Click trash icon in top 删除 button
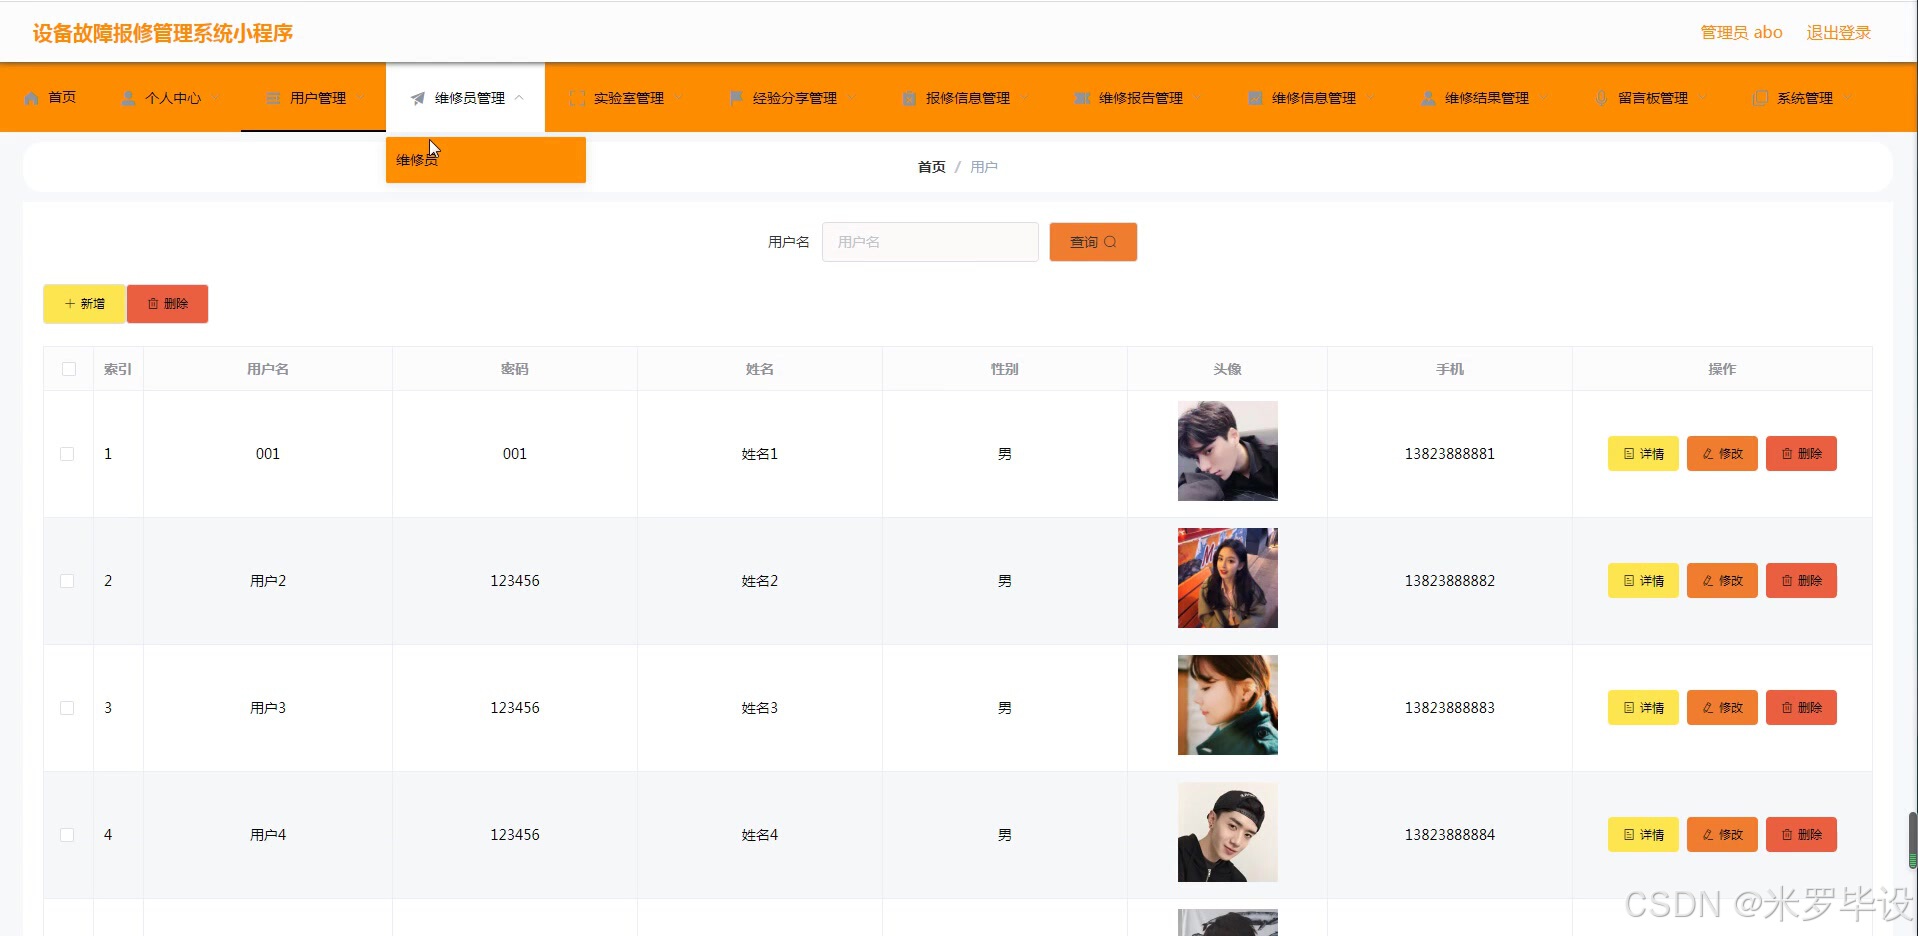 click(153, 304)
